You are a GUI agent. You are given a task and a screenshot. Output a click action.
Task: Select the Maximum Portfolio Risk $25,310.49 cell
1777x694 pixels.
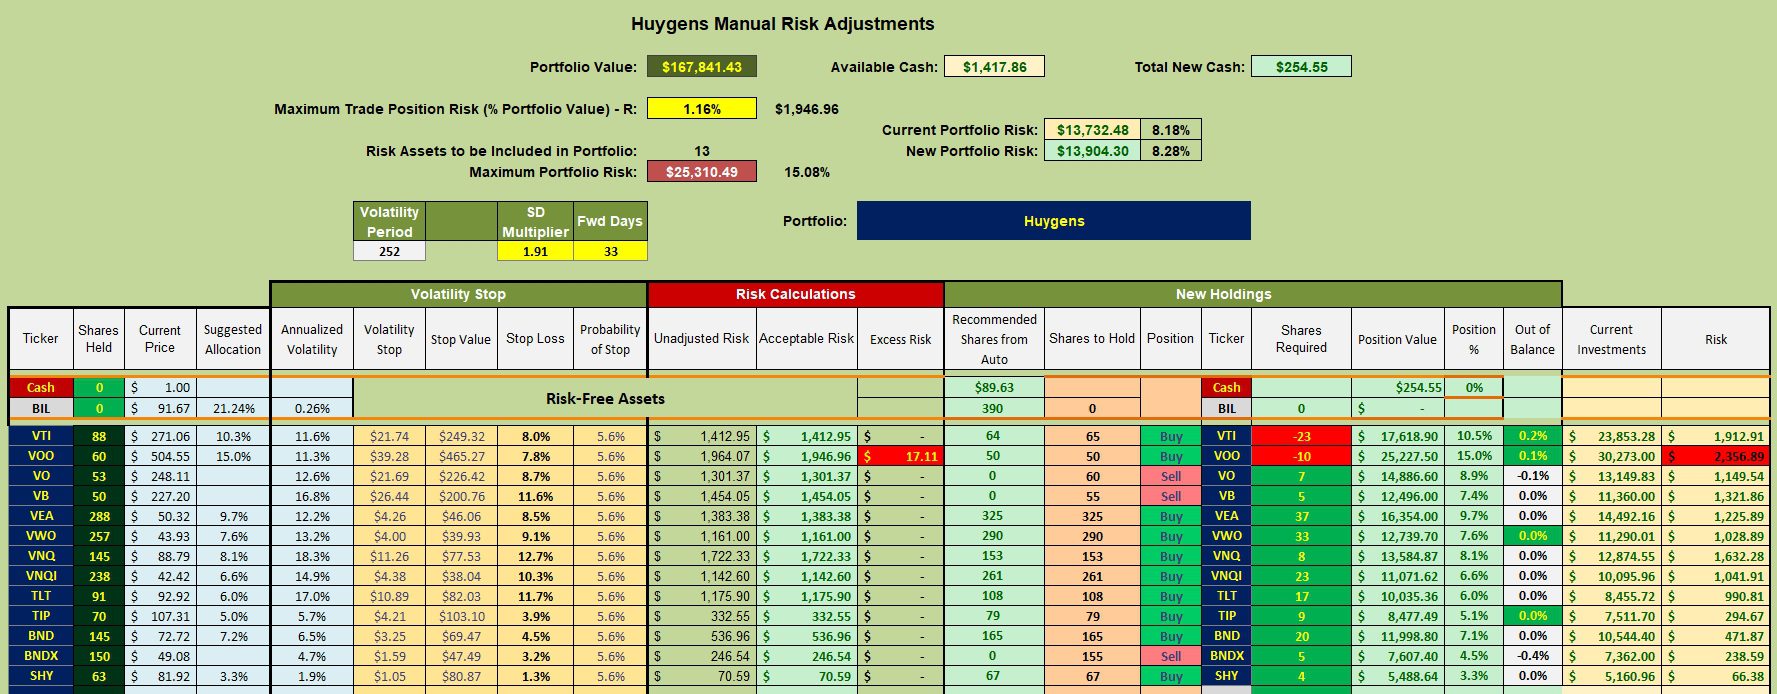point(702,172)
